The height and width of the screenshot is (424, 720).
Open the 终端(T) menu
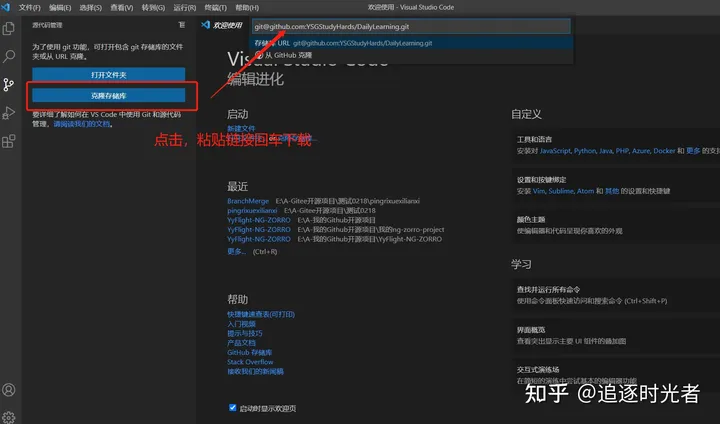[215, 7]
